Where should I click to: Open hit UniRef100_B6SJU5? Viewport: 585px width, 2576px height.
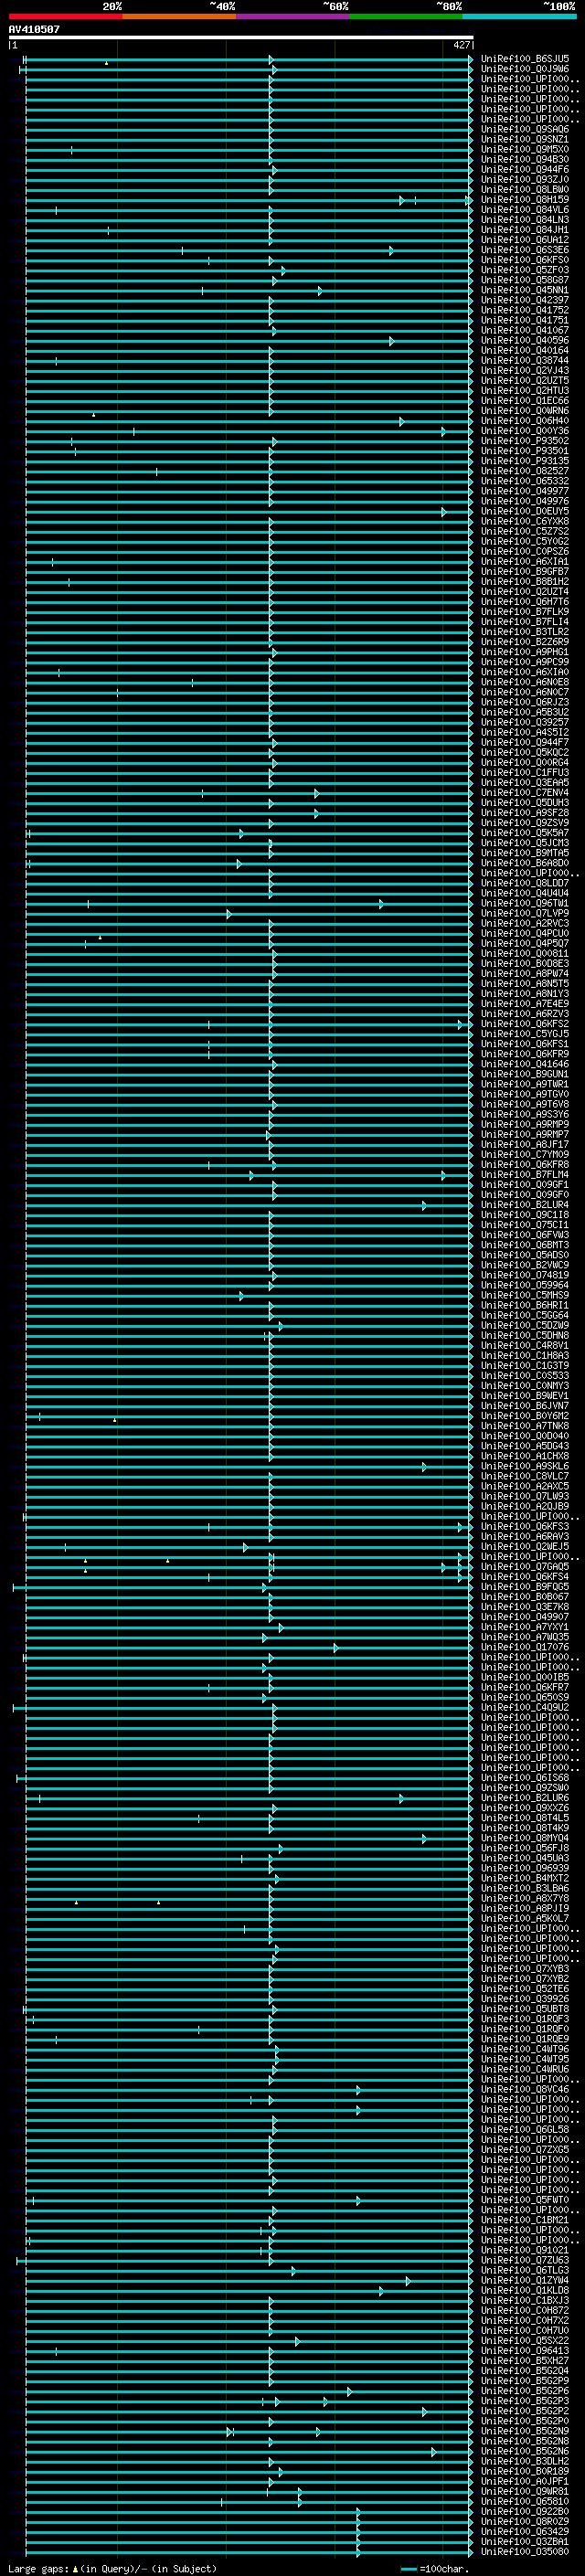coord(525,59)
